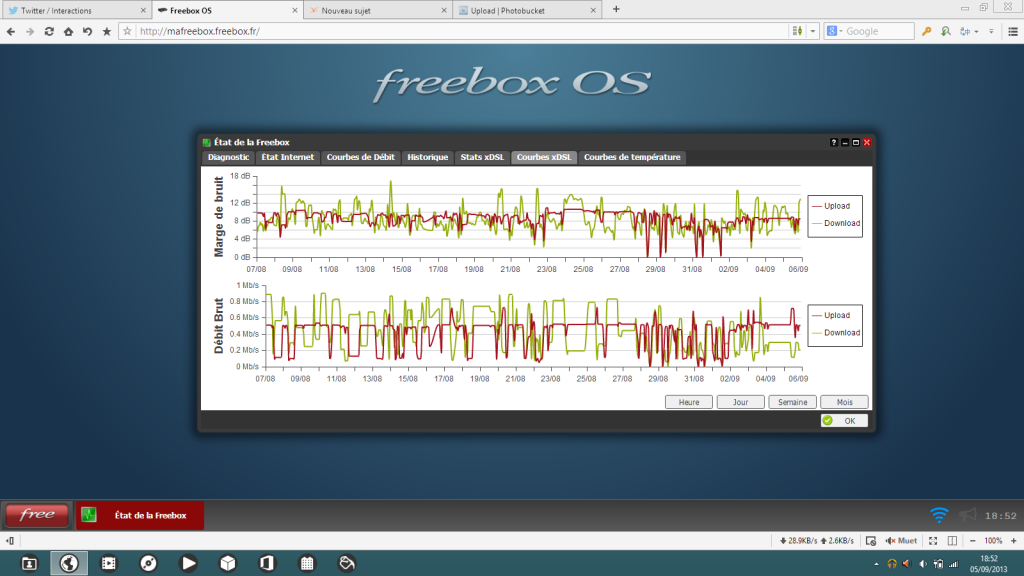1024x576 pixels.
Task: Open the Courbes de Débit tab
Action: click(360, 157)
